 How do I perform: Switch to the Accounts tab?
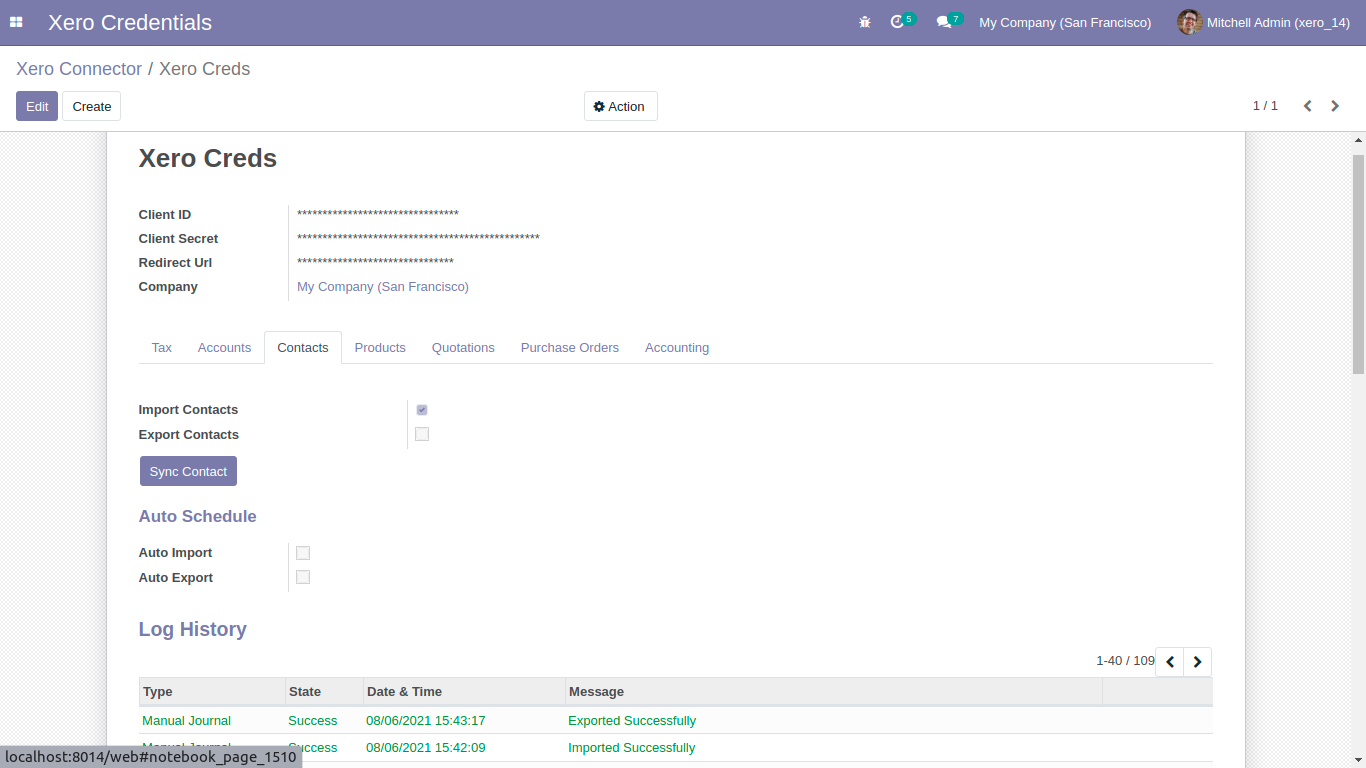(x=224, y=348)
